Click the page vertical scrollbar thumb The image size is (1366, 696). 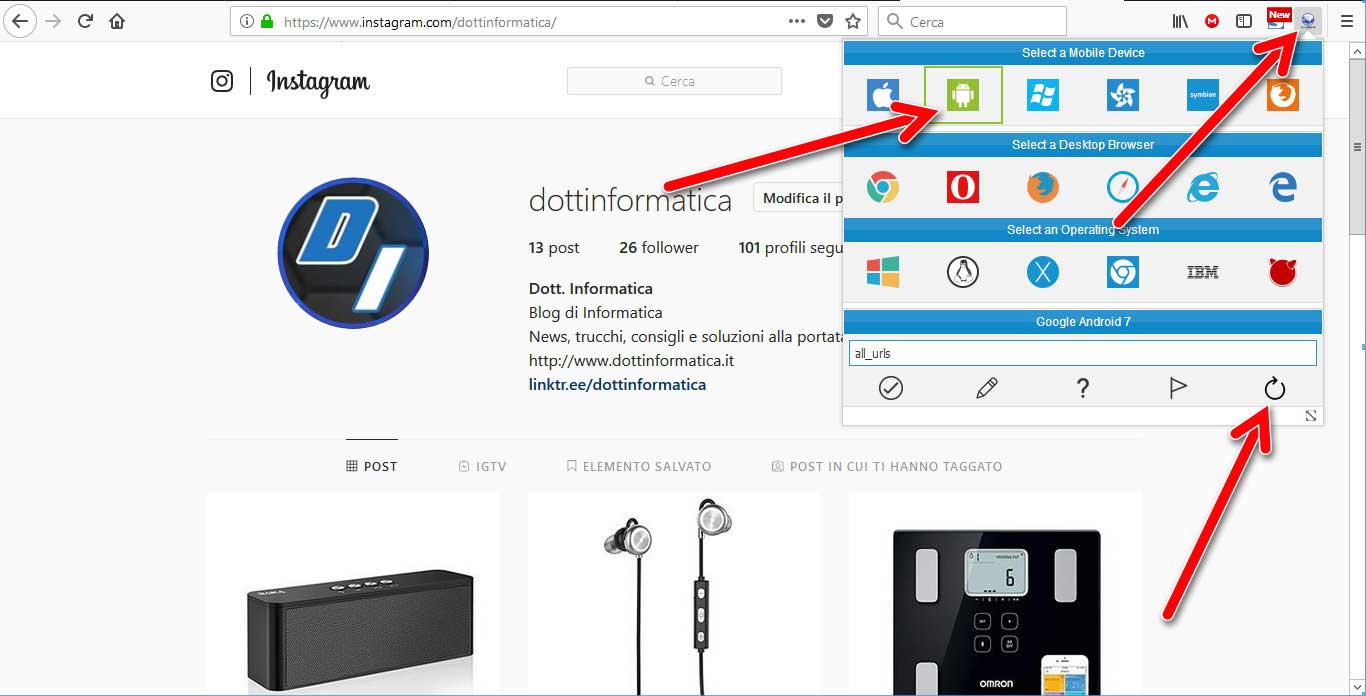(x=1357, y=147)
